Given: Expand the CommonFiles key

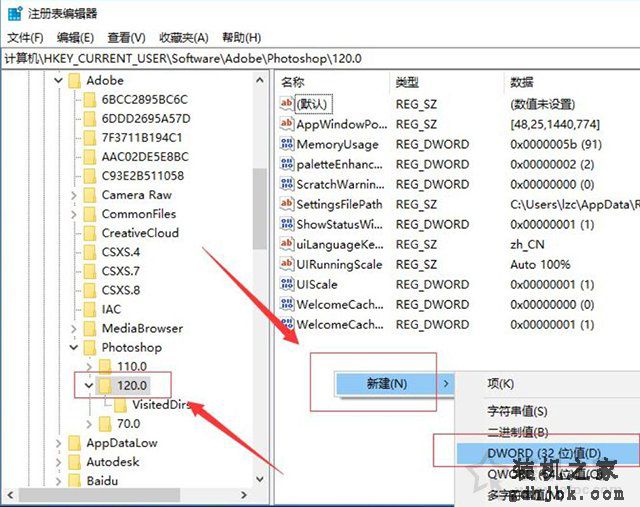Looking at the screenshot, I should pos(74,214).
